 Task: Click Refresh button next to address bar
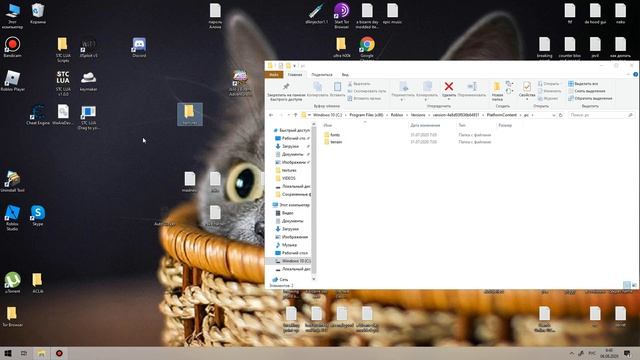tap(560, 115)
